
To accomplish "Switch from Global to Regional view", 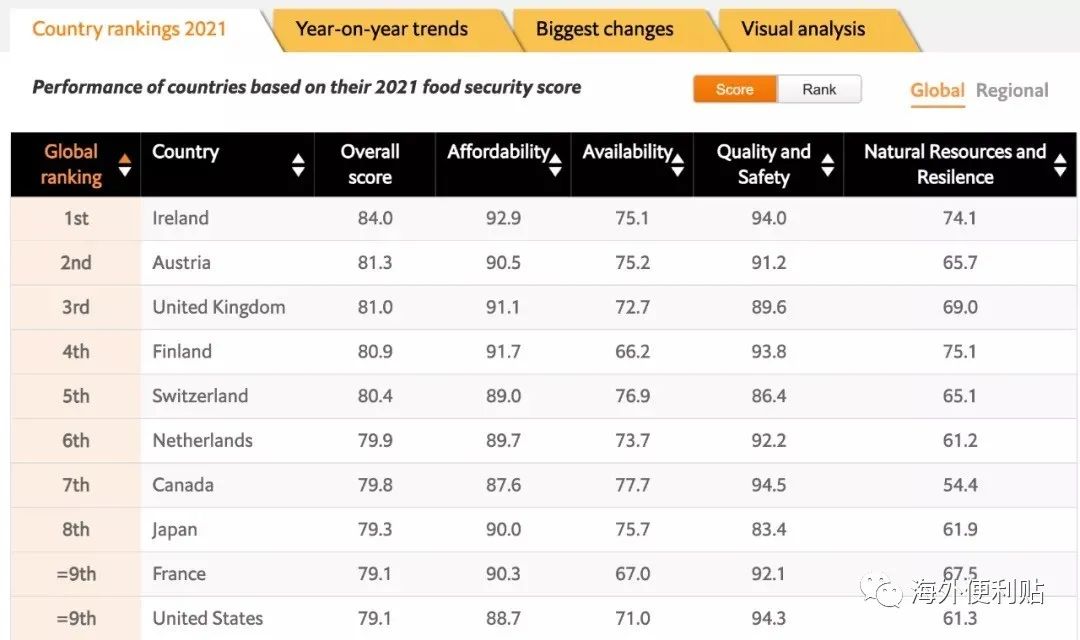I will 1011,90.
